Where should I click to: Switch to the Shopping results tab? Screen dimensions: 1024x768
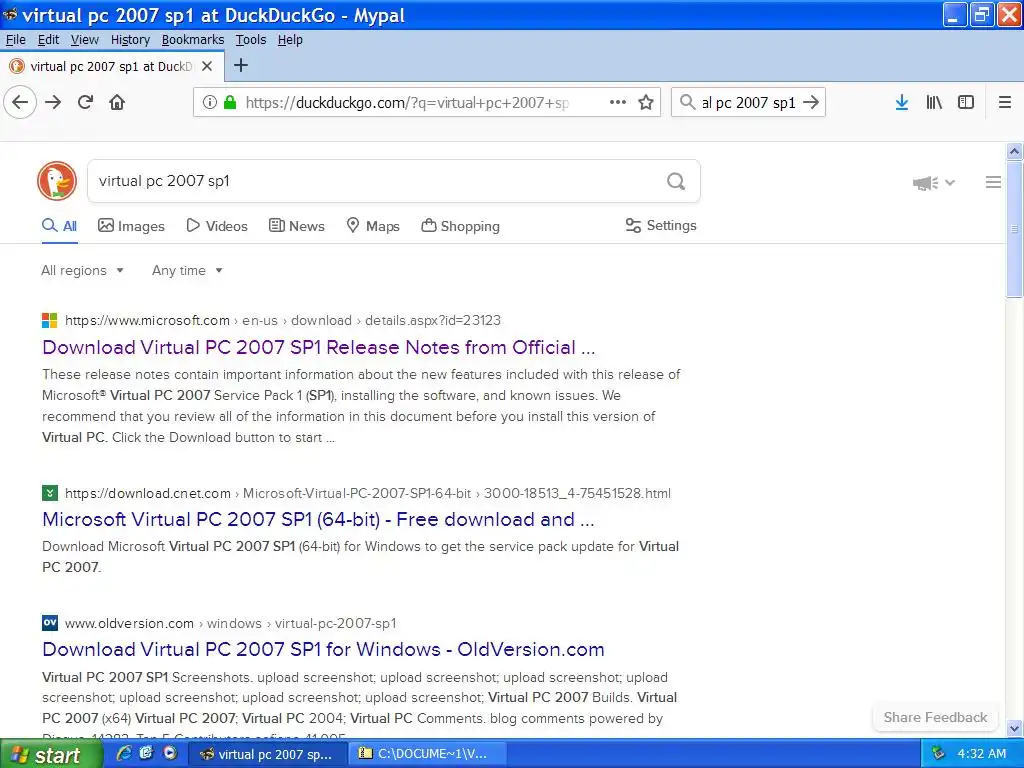[x=460, y=226]
